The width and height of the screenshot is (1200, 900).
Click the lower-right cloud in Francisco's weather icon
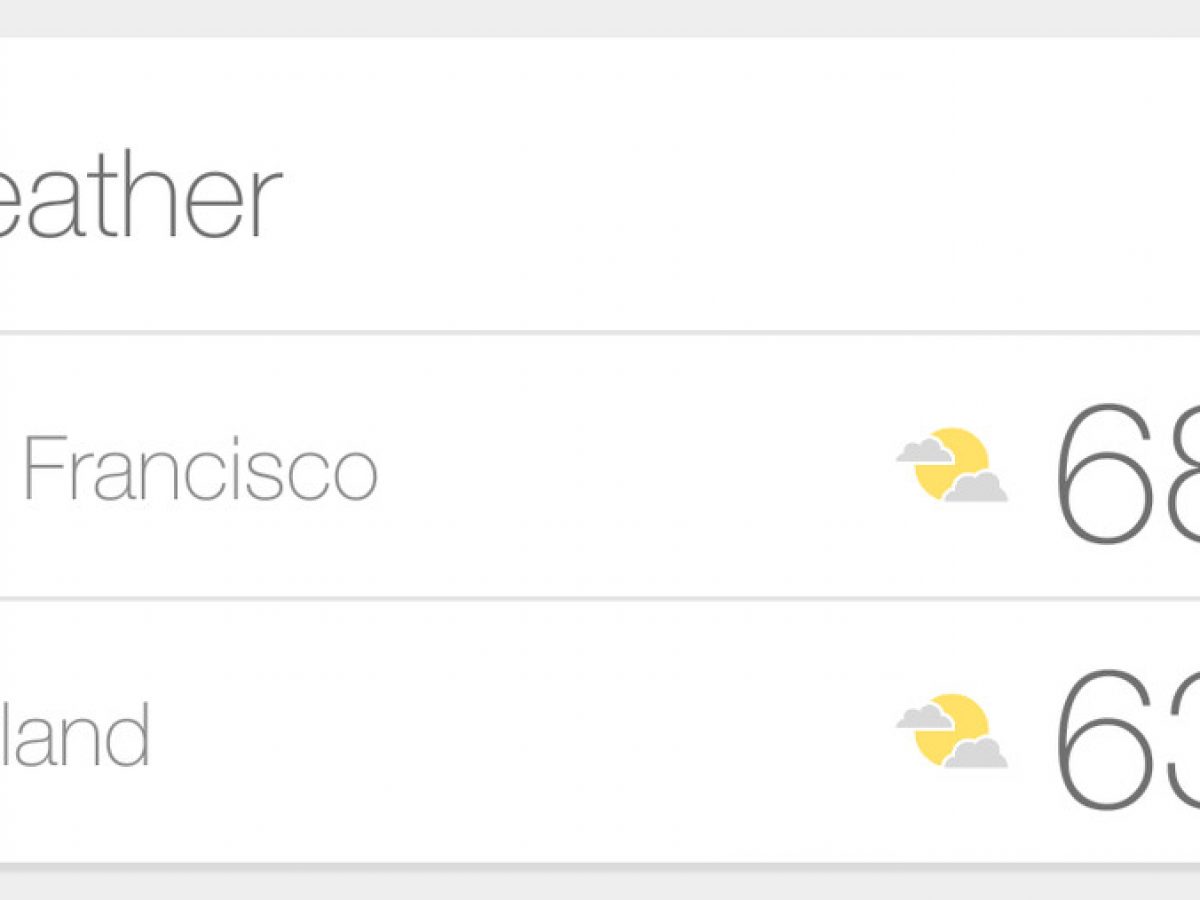click(976, 487)
